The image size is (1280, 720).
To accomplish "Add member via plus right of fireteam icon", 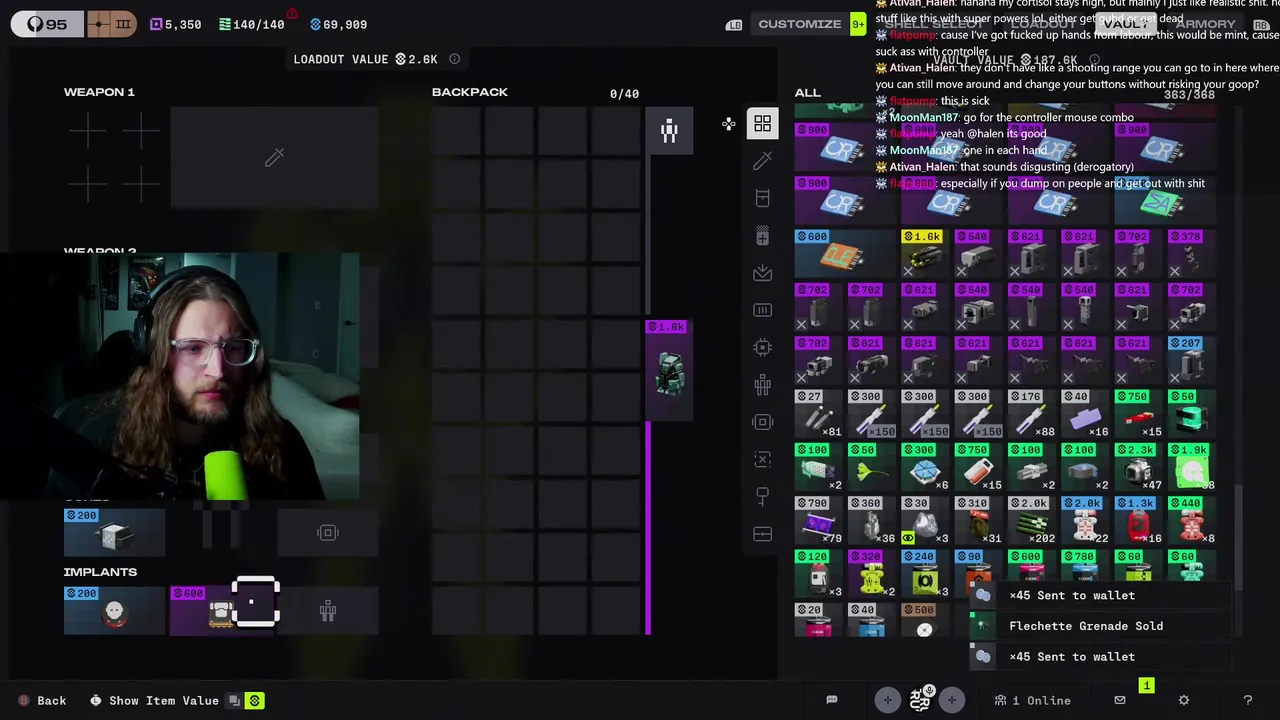I will click(951, 700).
